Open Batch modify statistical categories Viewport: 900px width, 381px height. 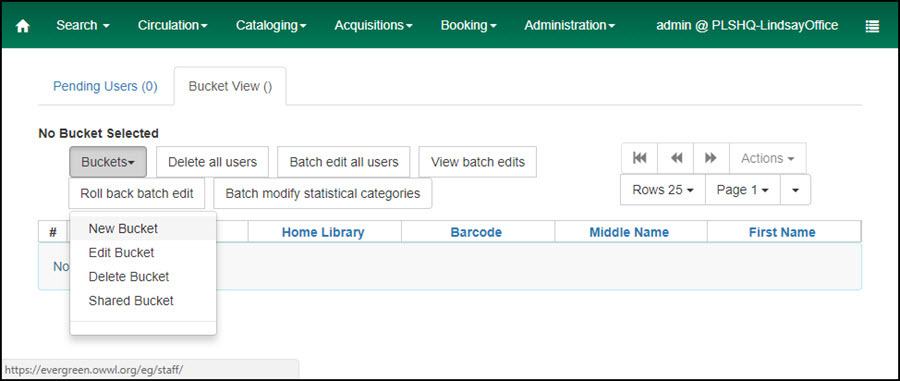(323, 193)
